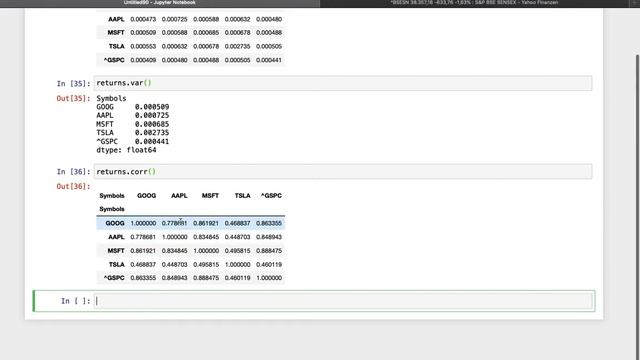The height and width of the screenshot is (360, 640).
Task: Click ^GSPC column header in correlation table
Action: (x=271, y=196)
